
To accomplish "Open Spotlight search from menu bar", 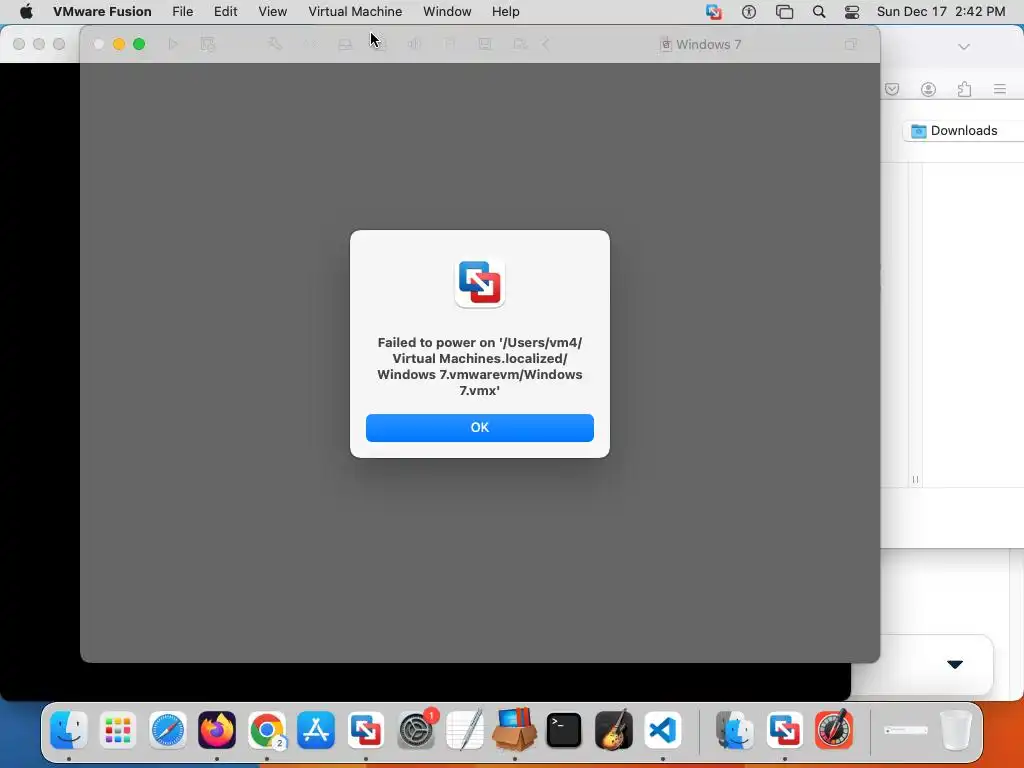I will (x=819, y=12).
